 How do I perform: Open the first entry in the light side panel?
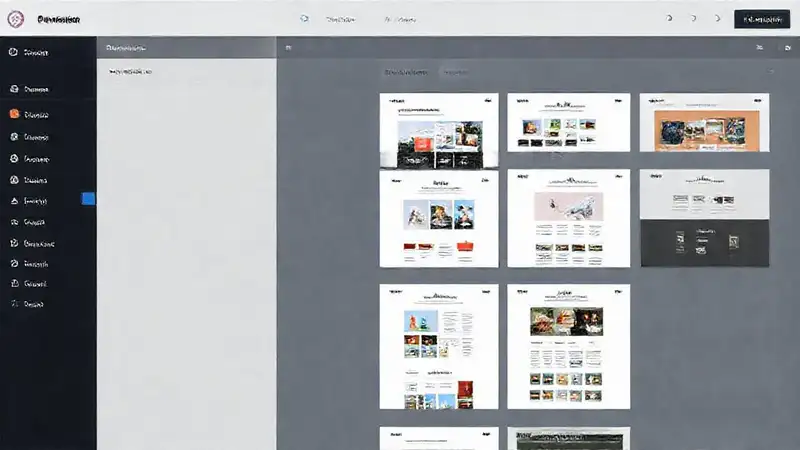130,72
